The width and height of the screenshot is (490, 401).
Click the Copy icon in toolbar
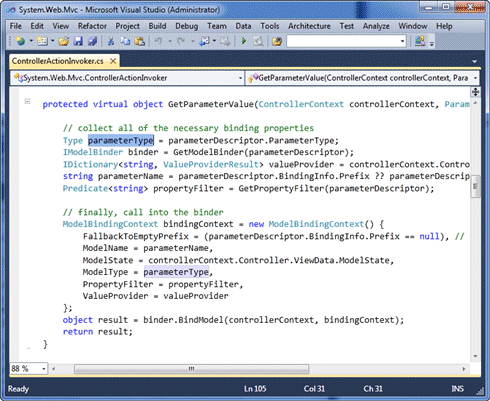[x=125, y=41]
